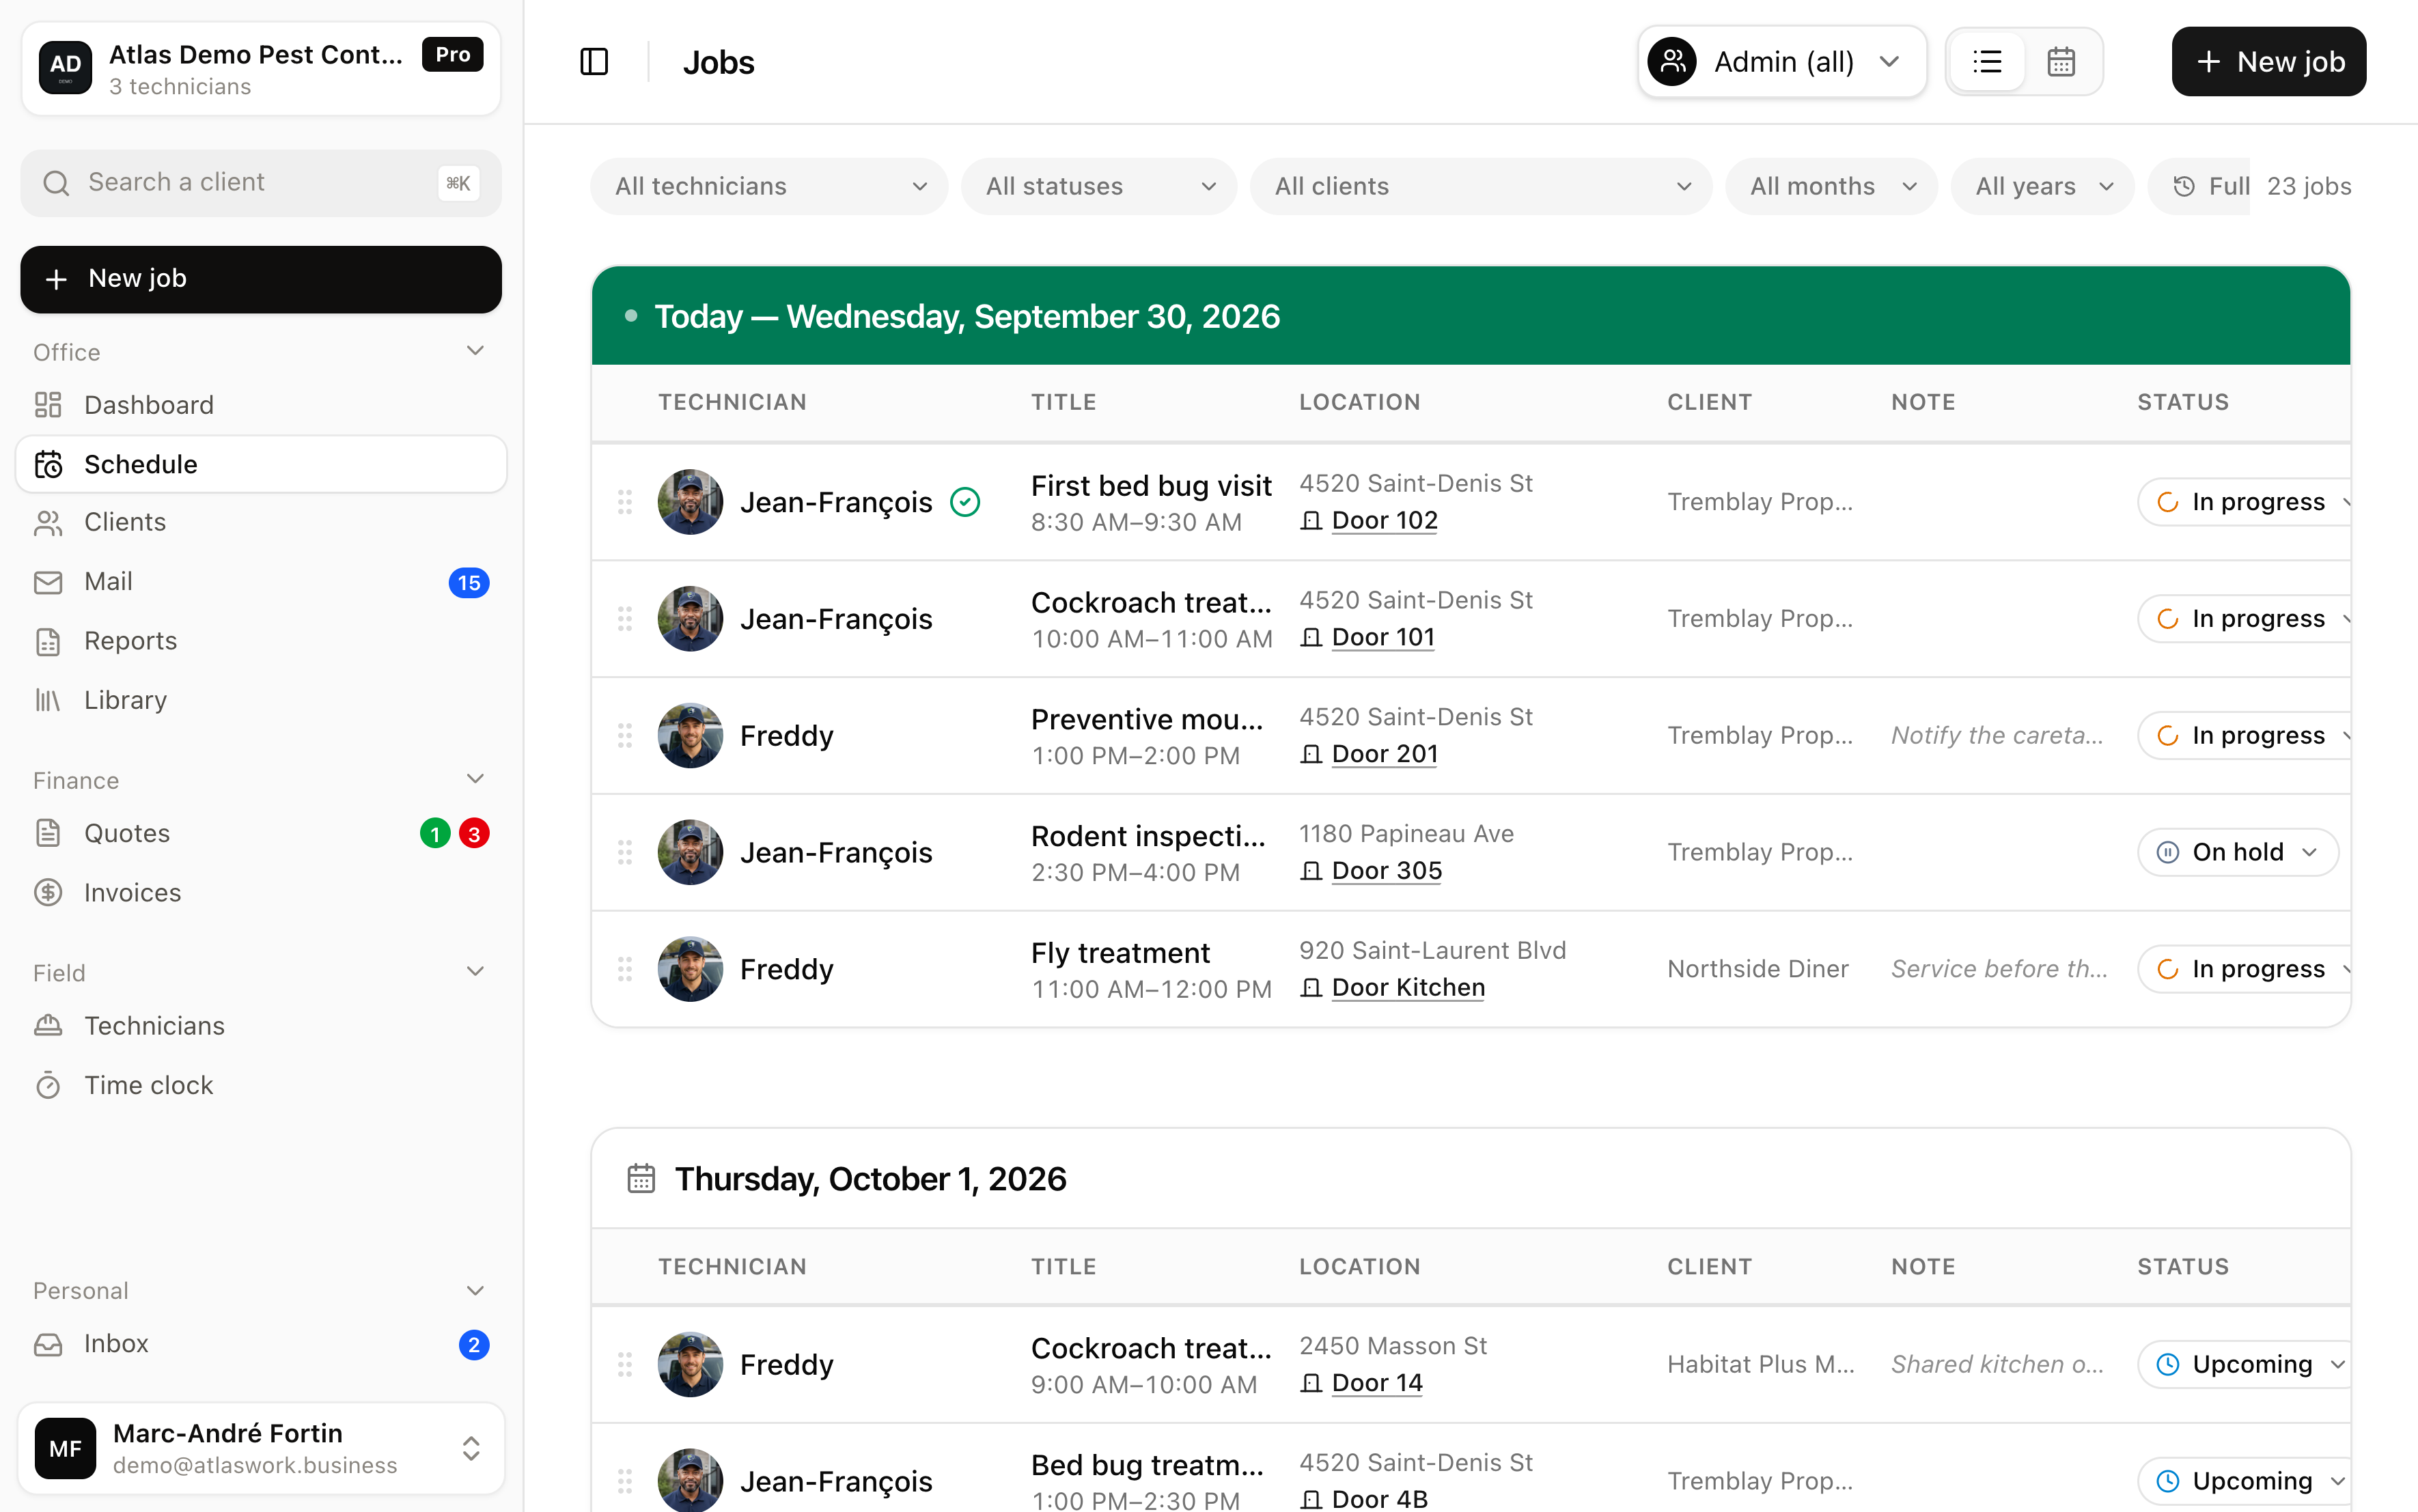2418x1512 pixels.
Task: Click the Northside Diner client cell
Action: coord(1758,969)
